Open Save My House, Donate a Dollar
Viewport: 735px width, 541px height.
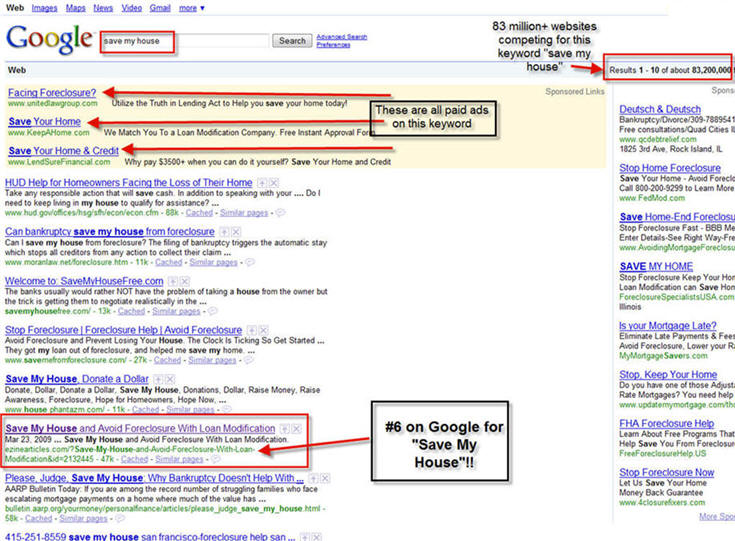pyautogui.click(x=77, y=379)
